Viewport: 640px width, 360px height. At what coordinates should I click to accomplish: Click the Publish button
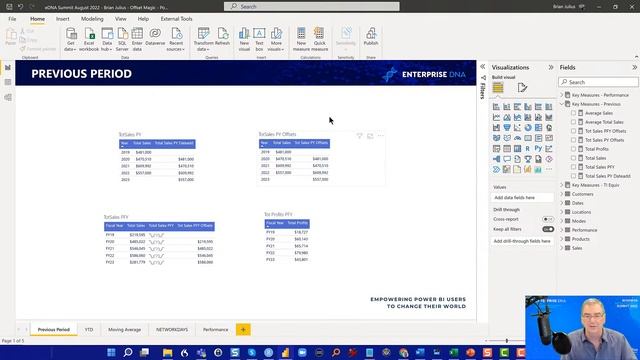(x=371, y=37)
